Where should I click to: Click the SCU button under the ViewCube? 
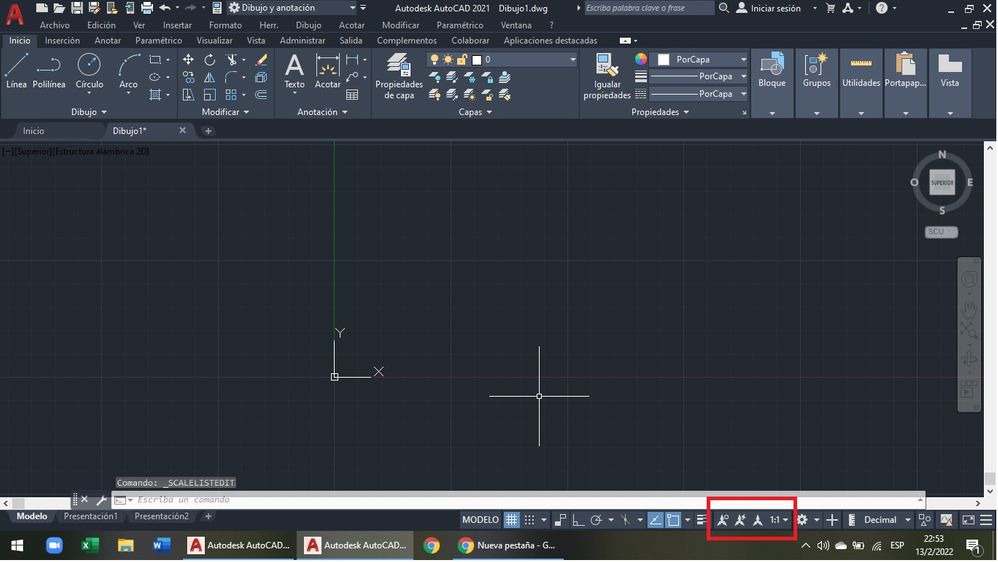(941, 232)
